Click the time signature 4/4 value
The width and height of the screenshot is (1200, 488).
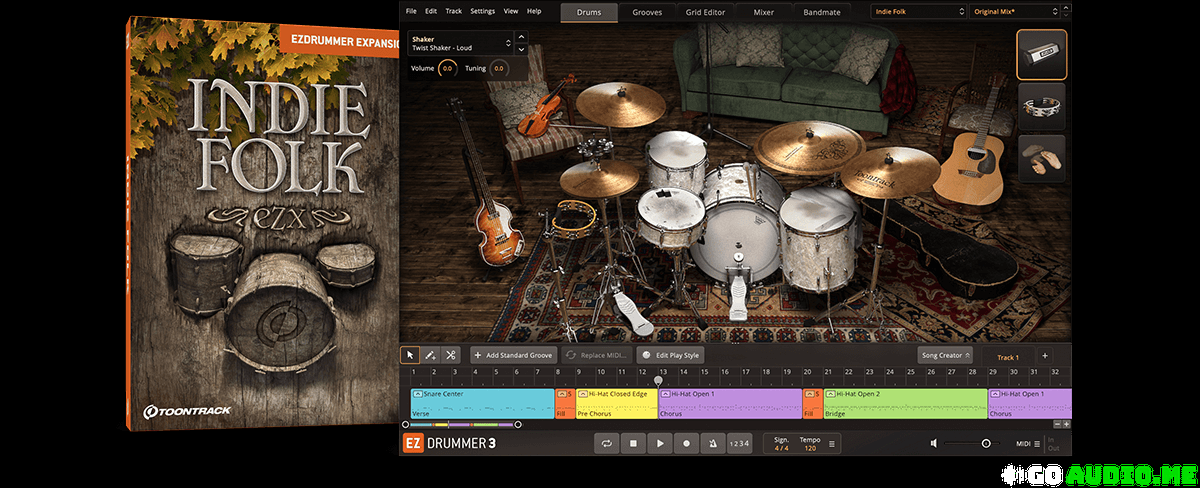click(781, 448)
